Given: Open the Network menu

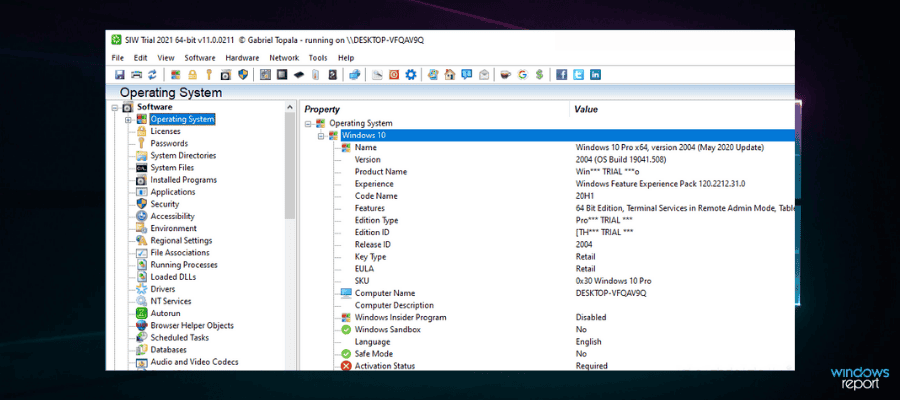Looking at the screenshot, I should click(x=284, y=58).
